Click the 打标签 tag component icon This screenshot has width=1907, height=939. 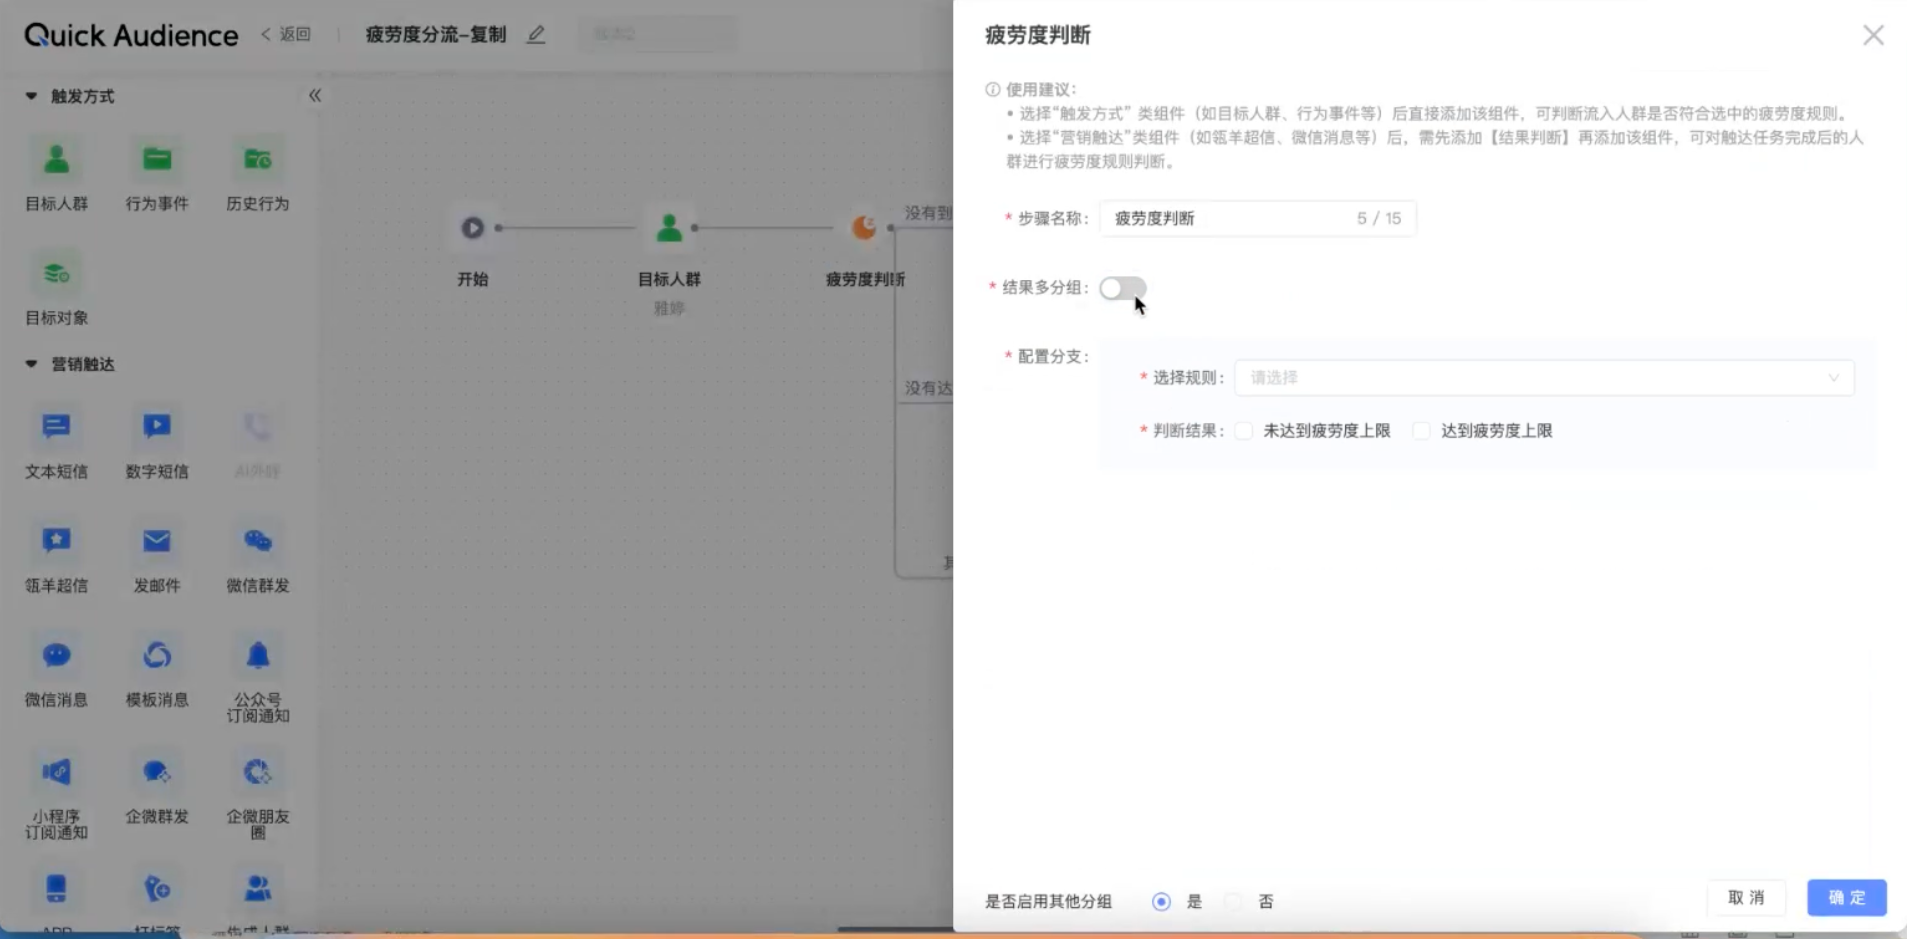[157, 889]
